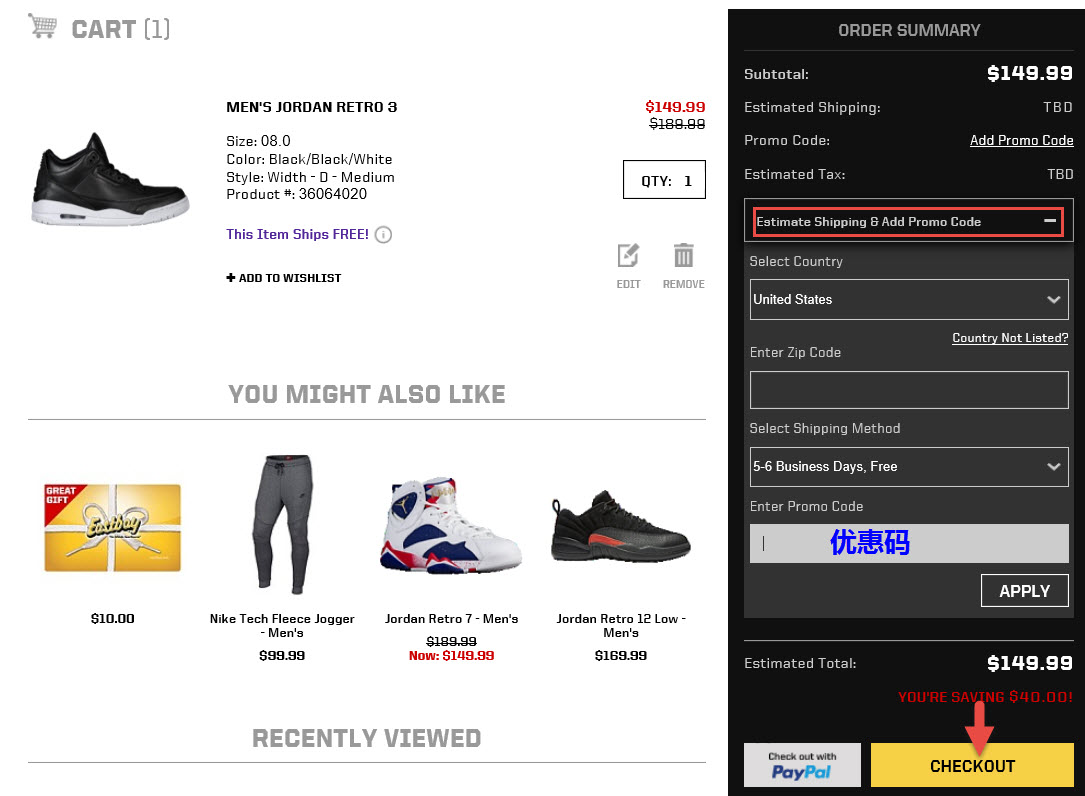Click the Remove trash can icon
Image resolution: width=1085 pixels, height=796 pixels.
tap(683, 256)
